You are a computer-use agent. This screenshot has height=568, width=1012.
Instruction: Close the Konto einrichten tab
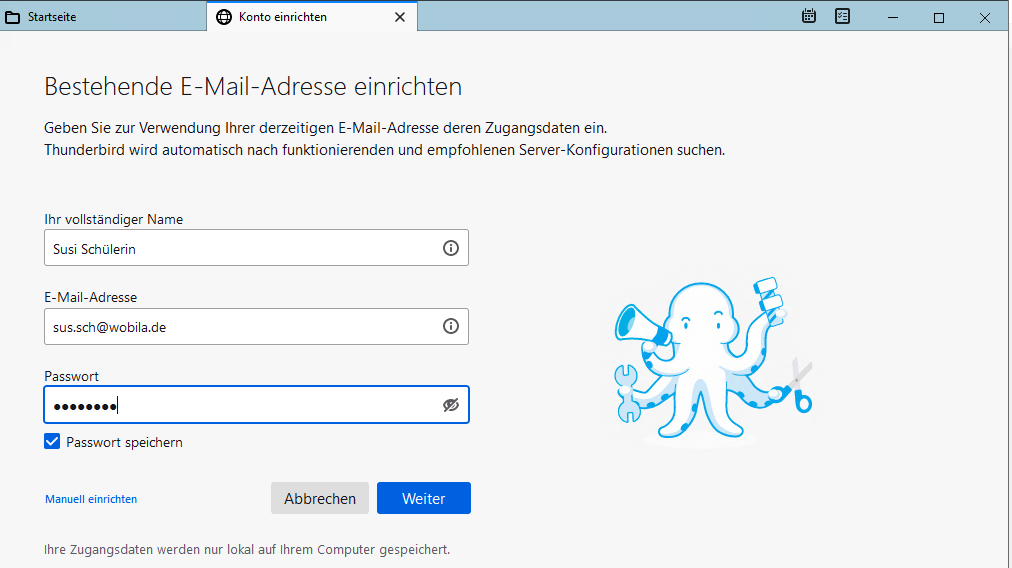click(x=400, y=17)
